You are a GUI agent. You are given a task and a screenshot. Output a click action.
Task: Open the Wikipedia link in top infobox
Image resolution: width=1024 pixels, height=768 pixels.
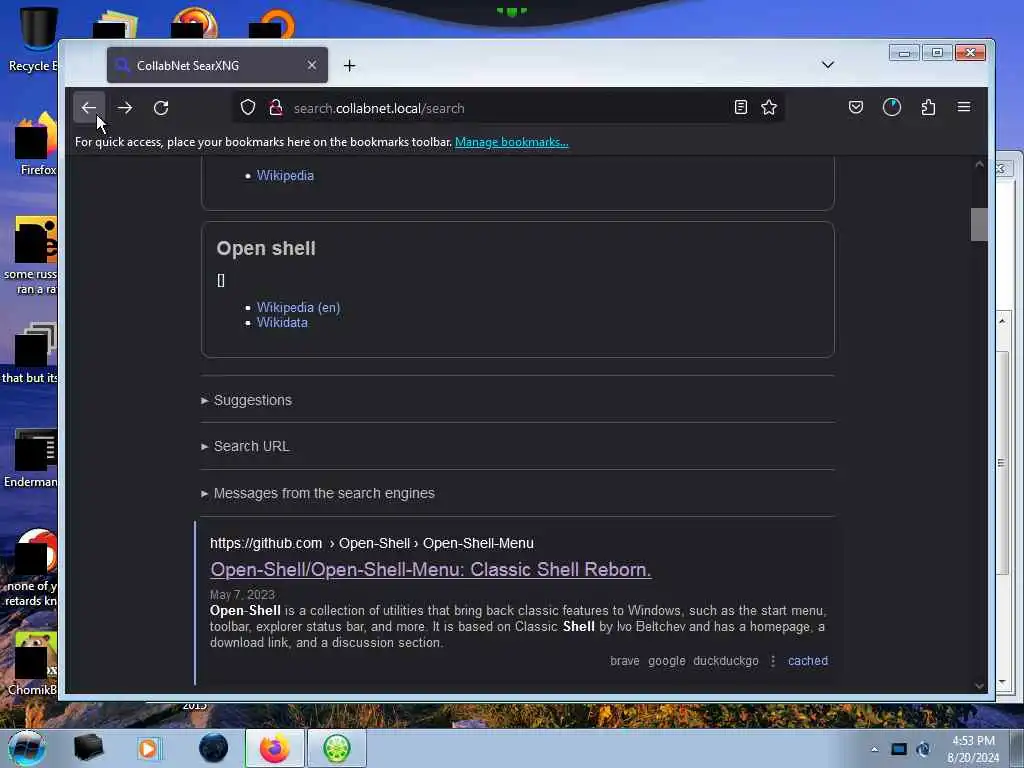pyautogui.click(x=285, y=176)
